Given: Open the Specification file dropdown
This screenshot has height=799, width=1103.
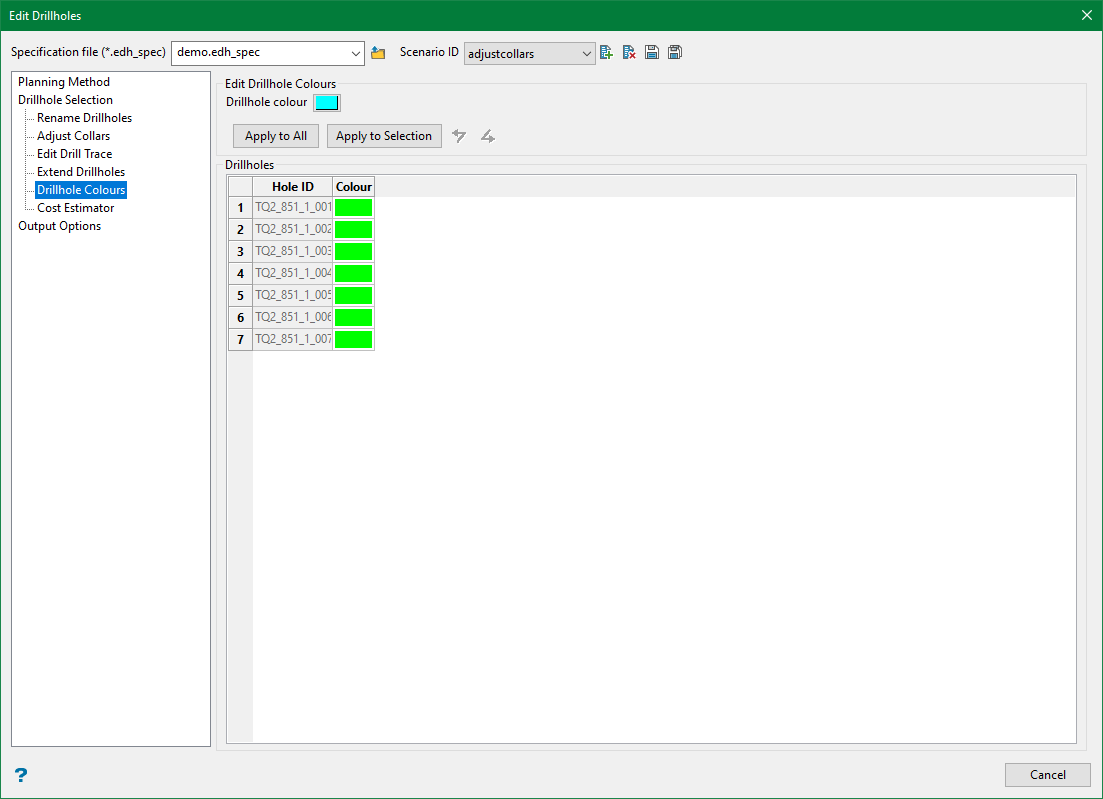Looking at the screenshot, I should [357, 53].
